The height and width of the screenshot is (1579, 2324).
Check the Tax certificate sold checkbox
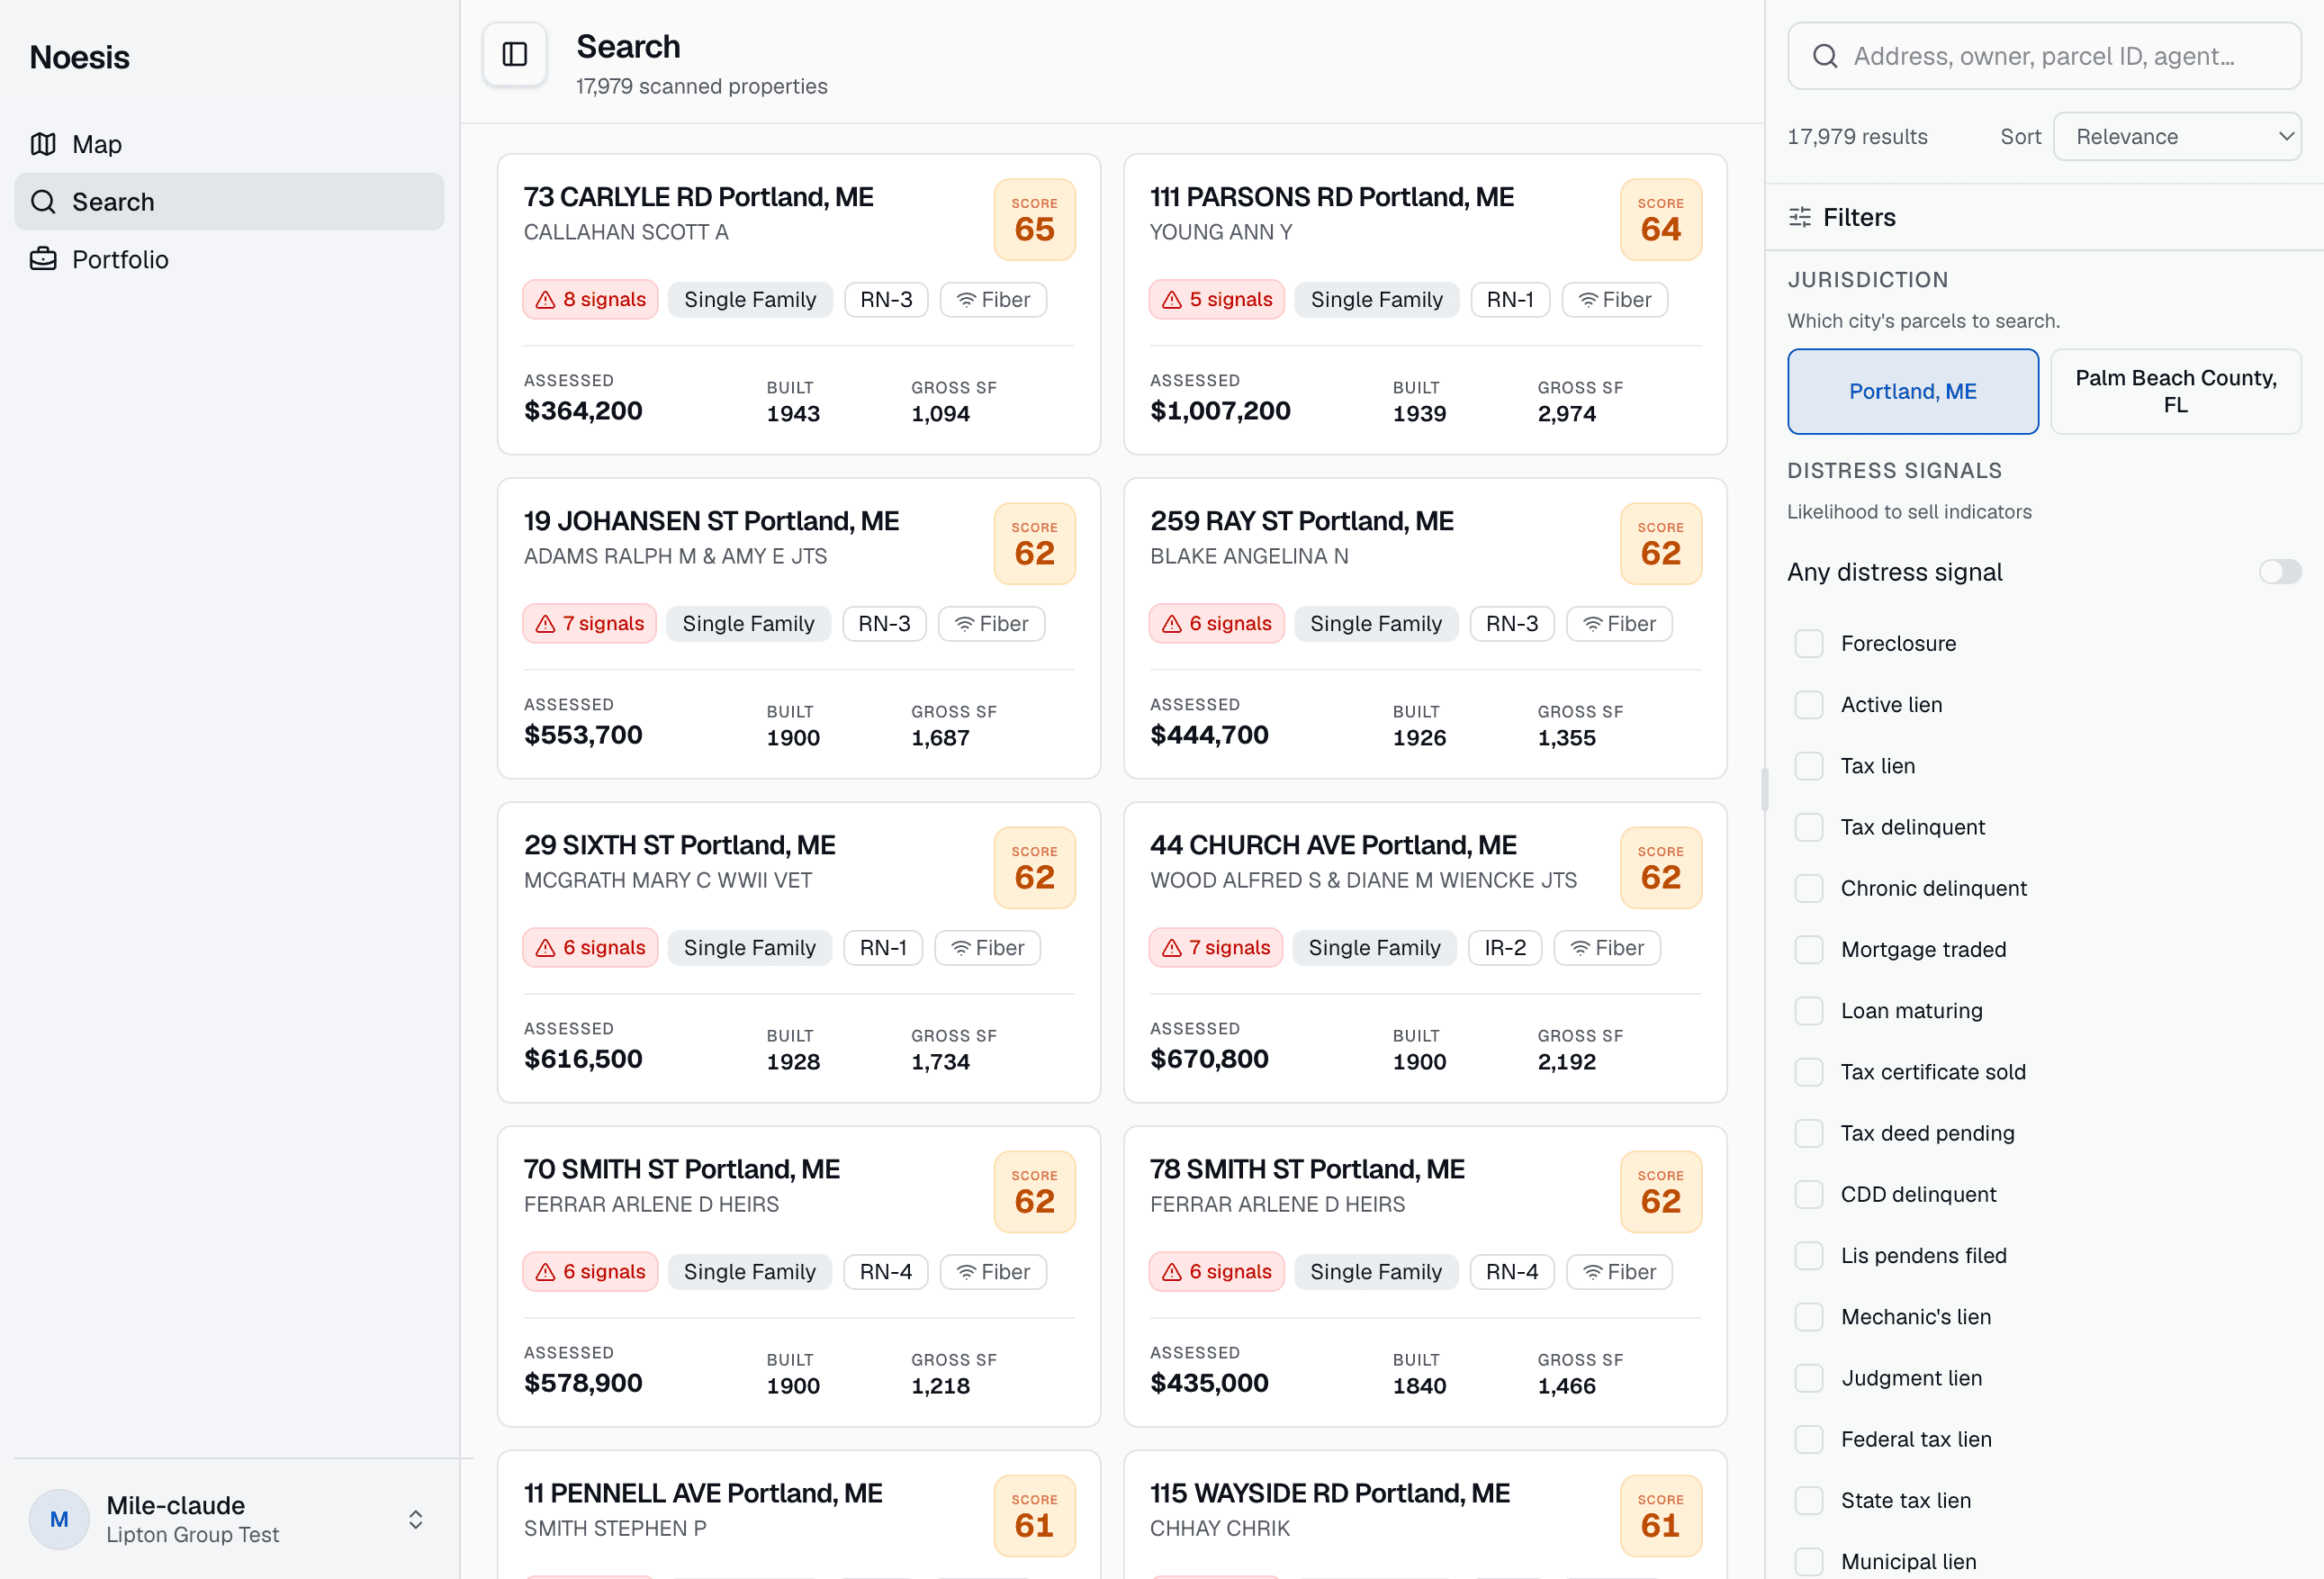pos(1808,1071)
